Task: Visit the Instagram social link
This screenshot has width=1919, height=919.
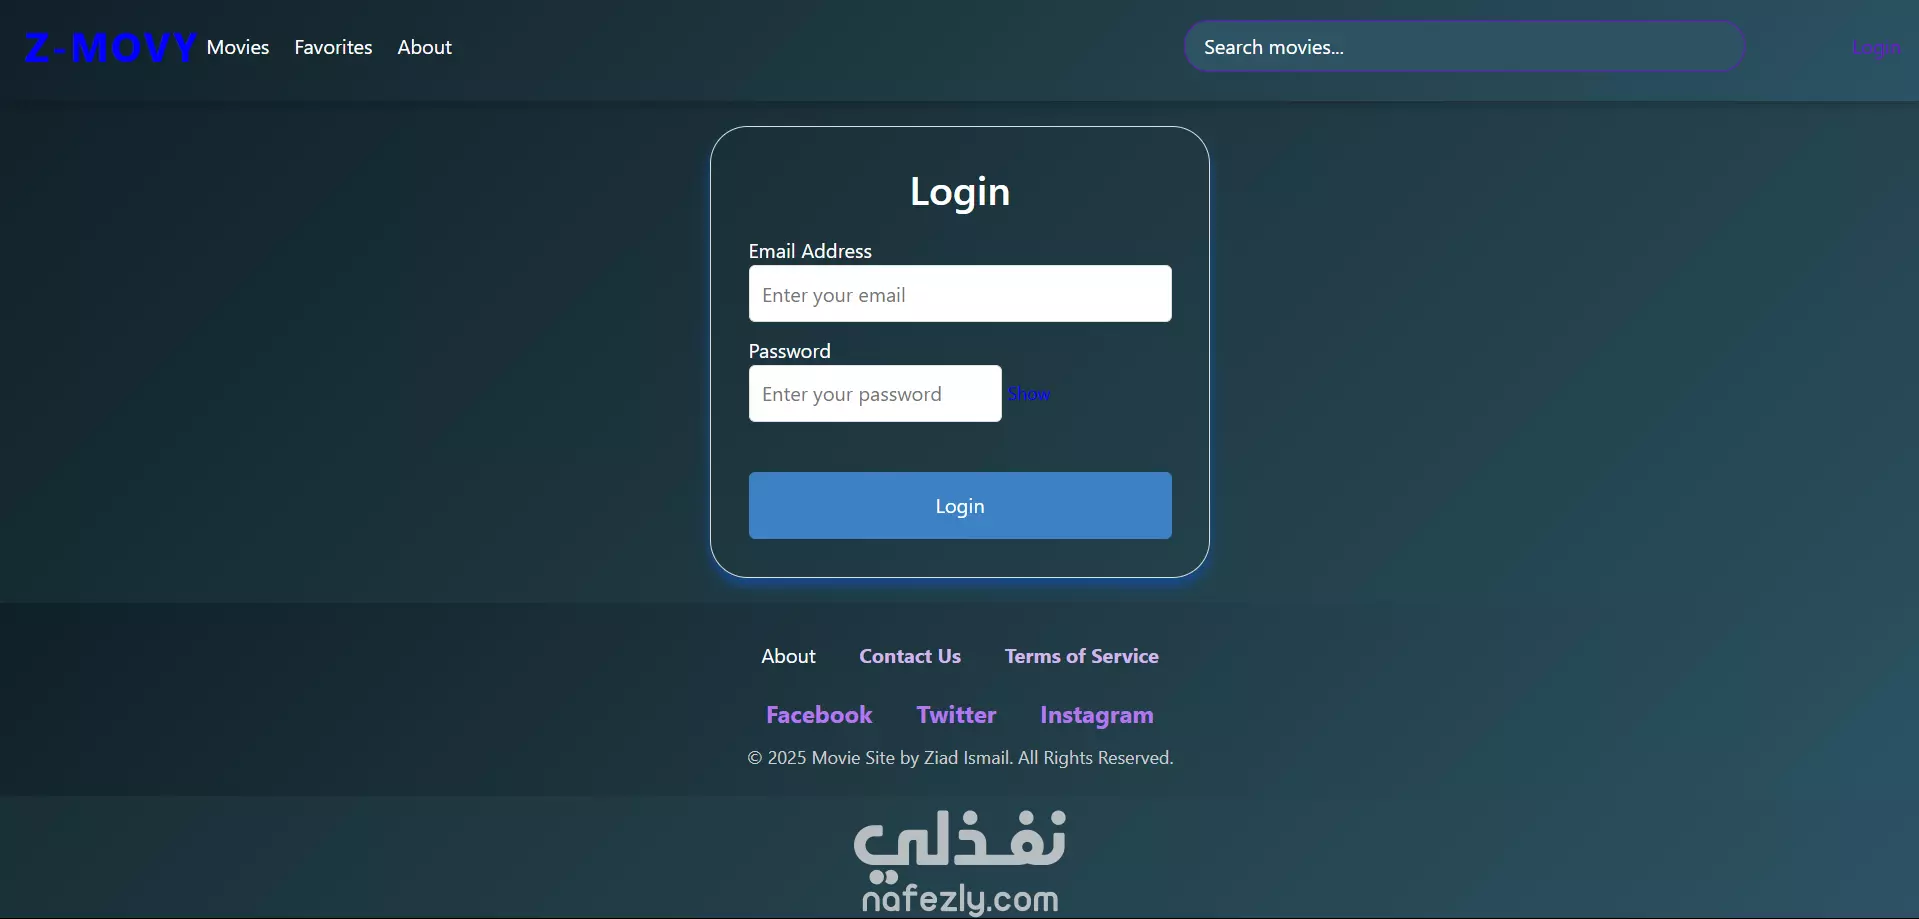Action: [x=1097, y=715]
